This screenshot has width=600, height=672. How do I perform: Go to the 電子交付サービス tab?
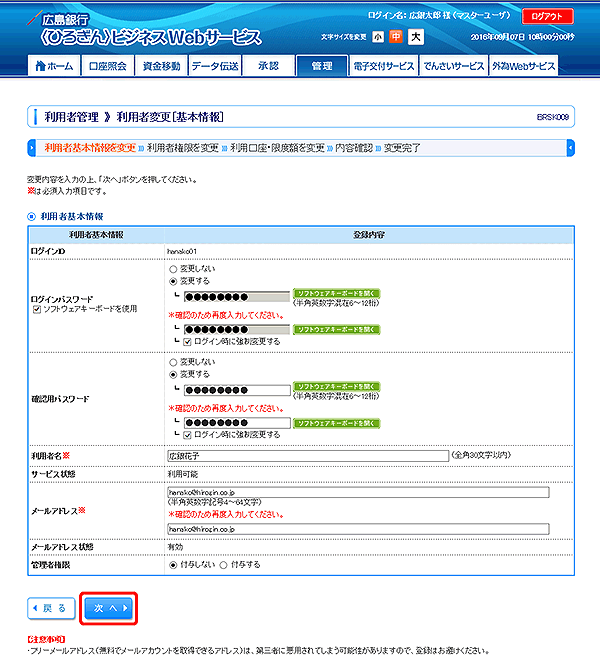pyautogui.click(x=383, y=66)
